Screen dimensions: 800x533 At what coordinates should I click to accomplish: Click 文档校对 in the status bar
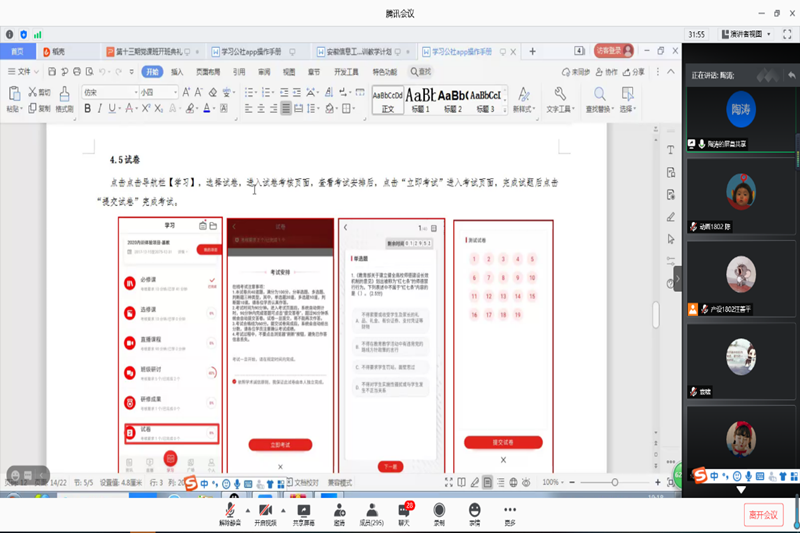pos(303,483)
